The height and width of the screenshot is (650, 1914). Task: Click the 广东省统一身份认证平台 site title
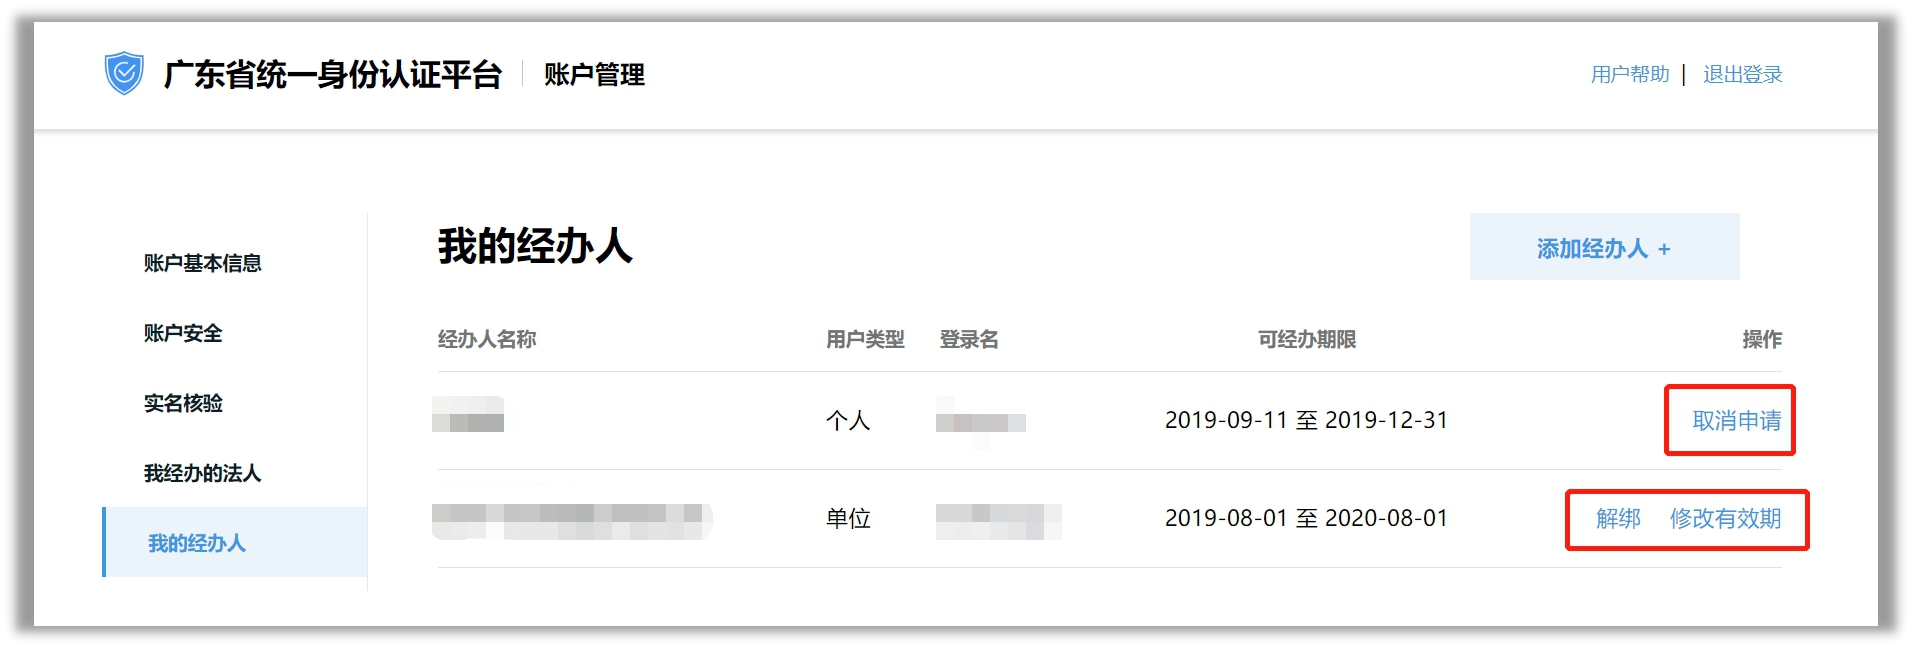pos(332,75)
